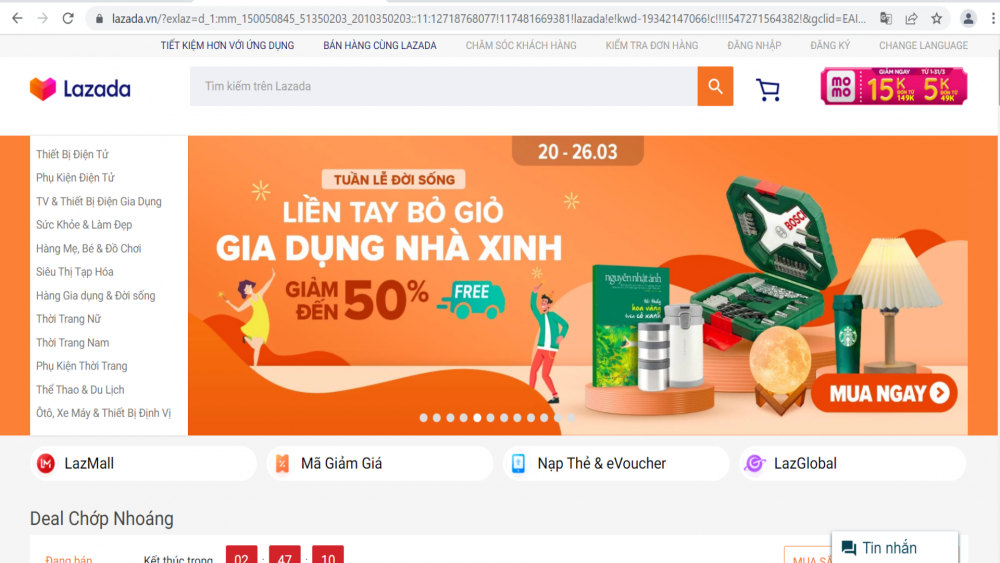Click the MUA NGAY banner button
This screenshot has width=1000, height=563.
(x=885, y=393)
